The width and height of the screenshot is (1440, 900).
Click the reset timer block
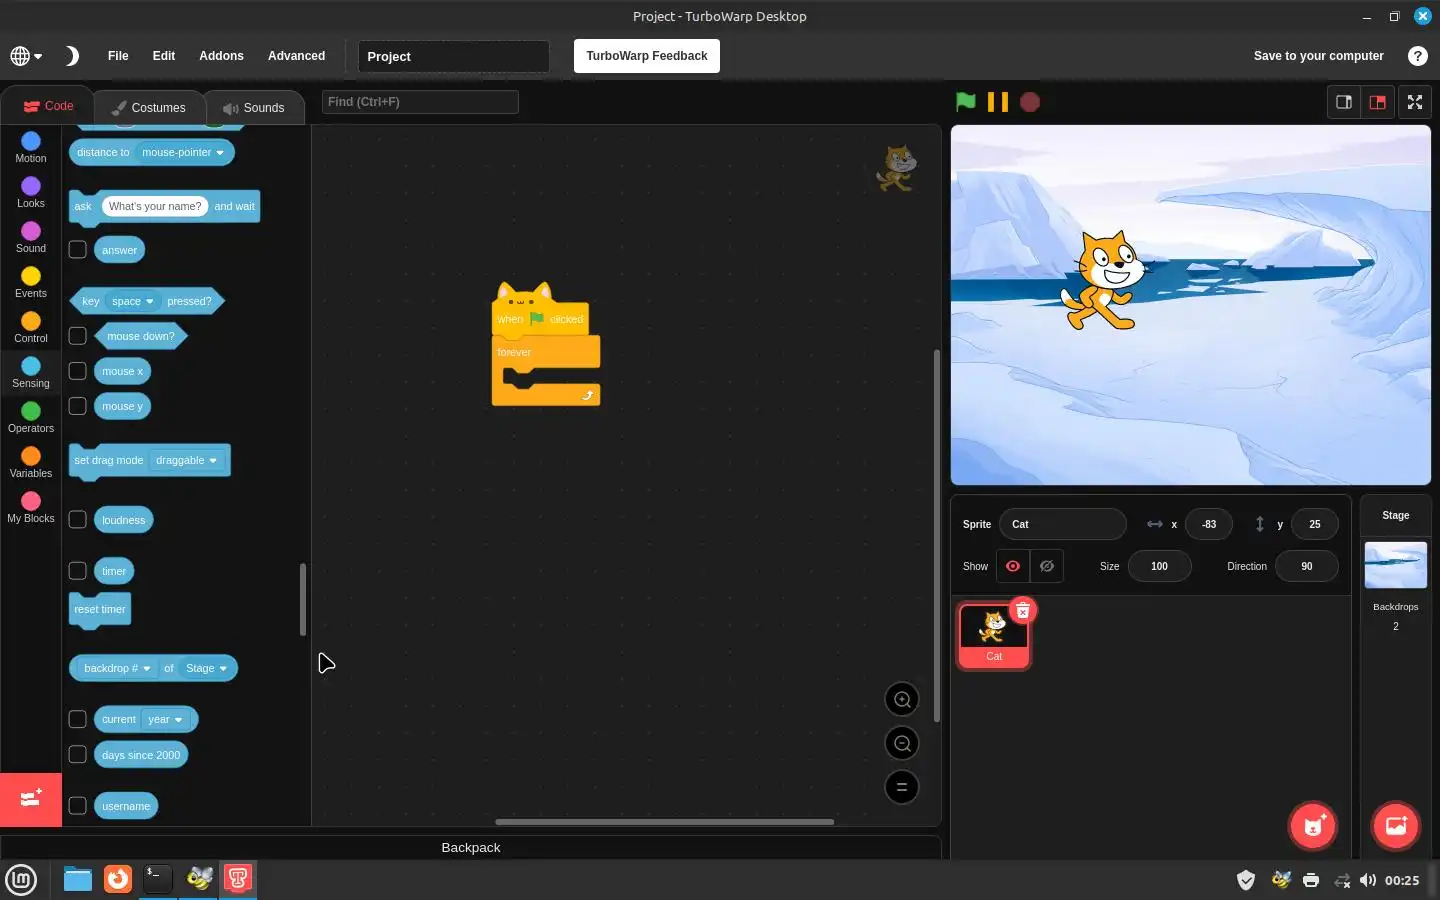click(100, 609)
